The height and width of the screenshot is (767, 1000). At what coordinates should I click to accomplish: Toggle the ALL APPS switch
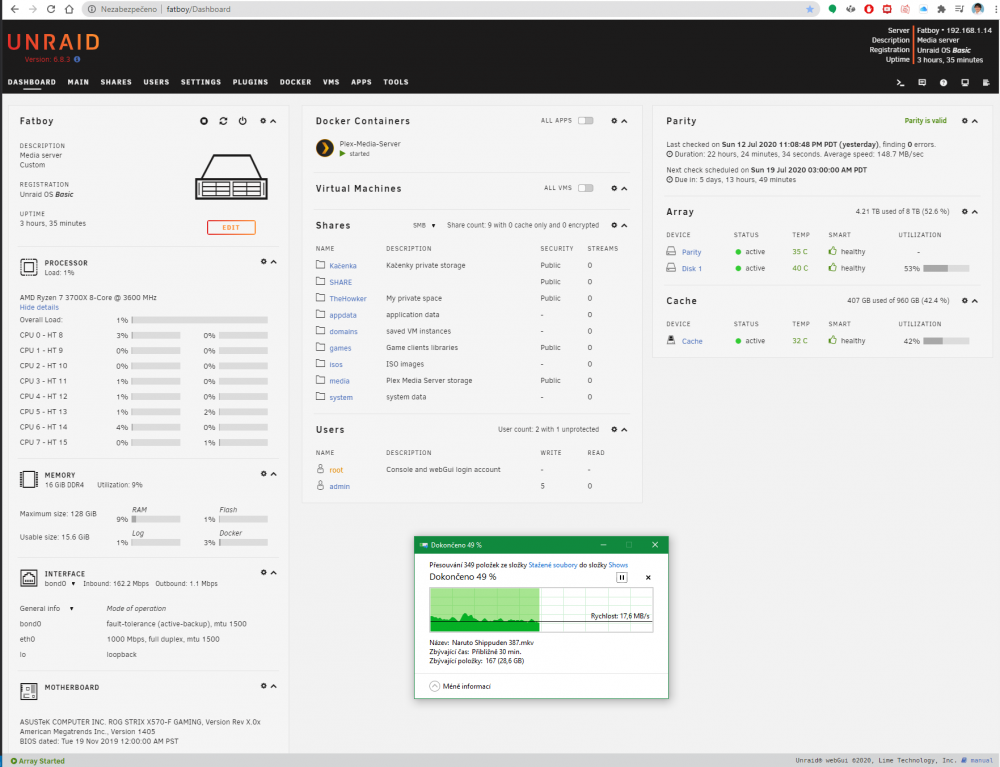[585, 121]
